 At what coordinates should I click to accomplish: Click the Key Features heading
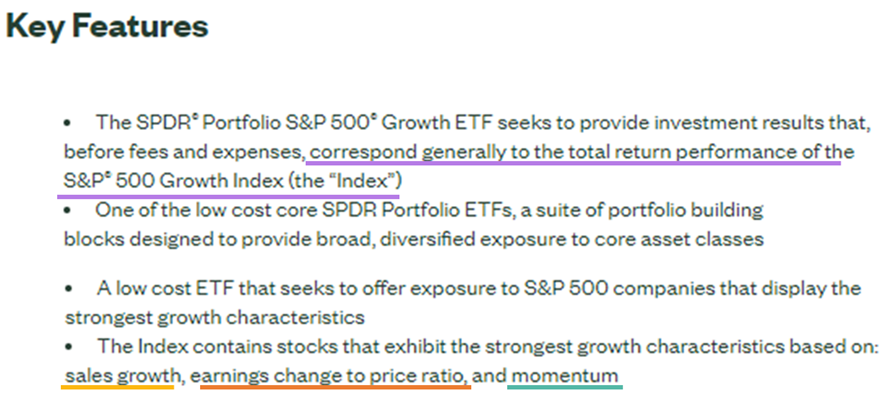[107, 26]
